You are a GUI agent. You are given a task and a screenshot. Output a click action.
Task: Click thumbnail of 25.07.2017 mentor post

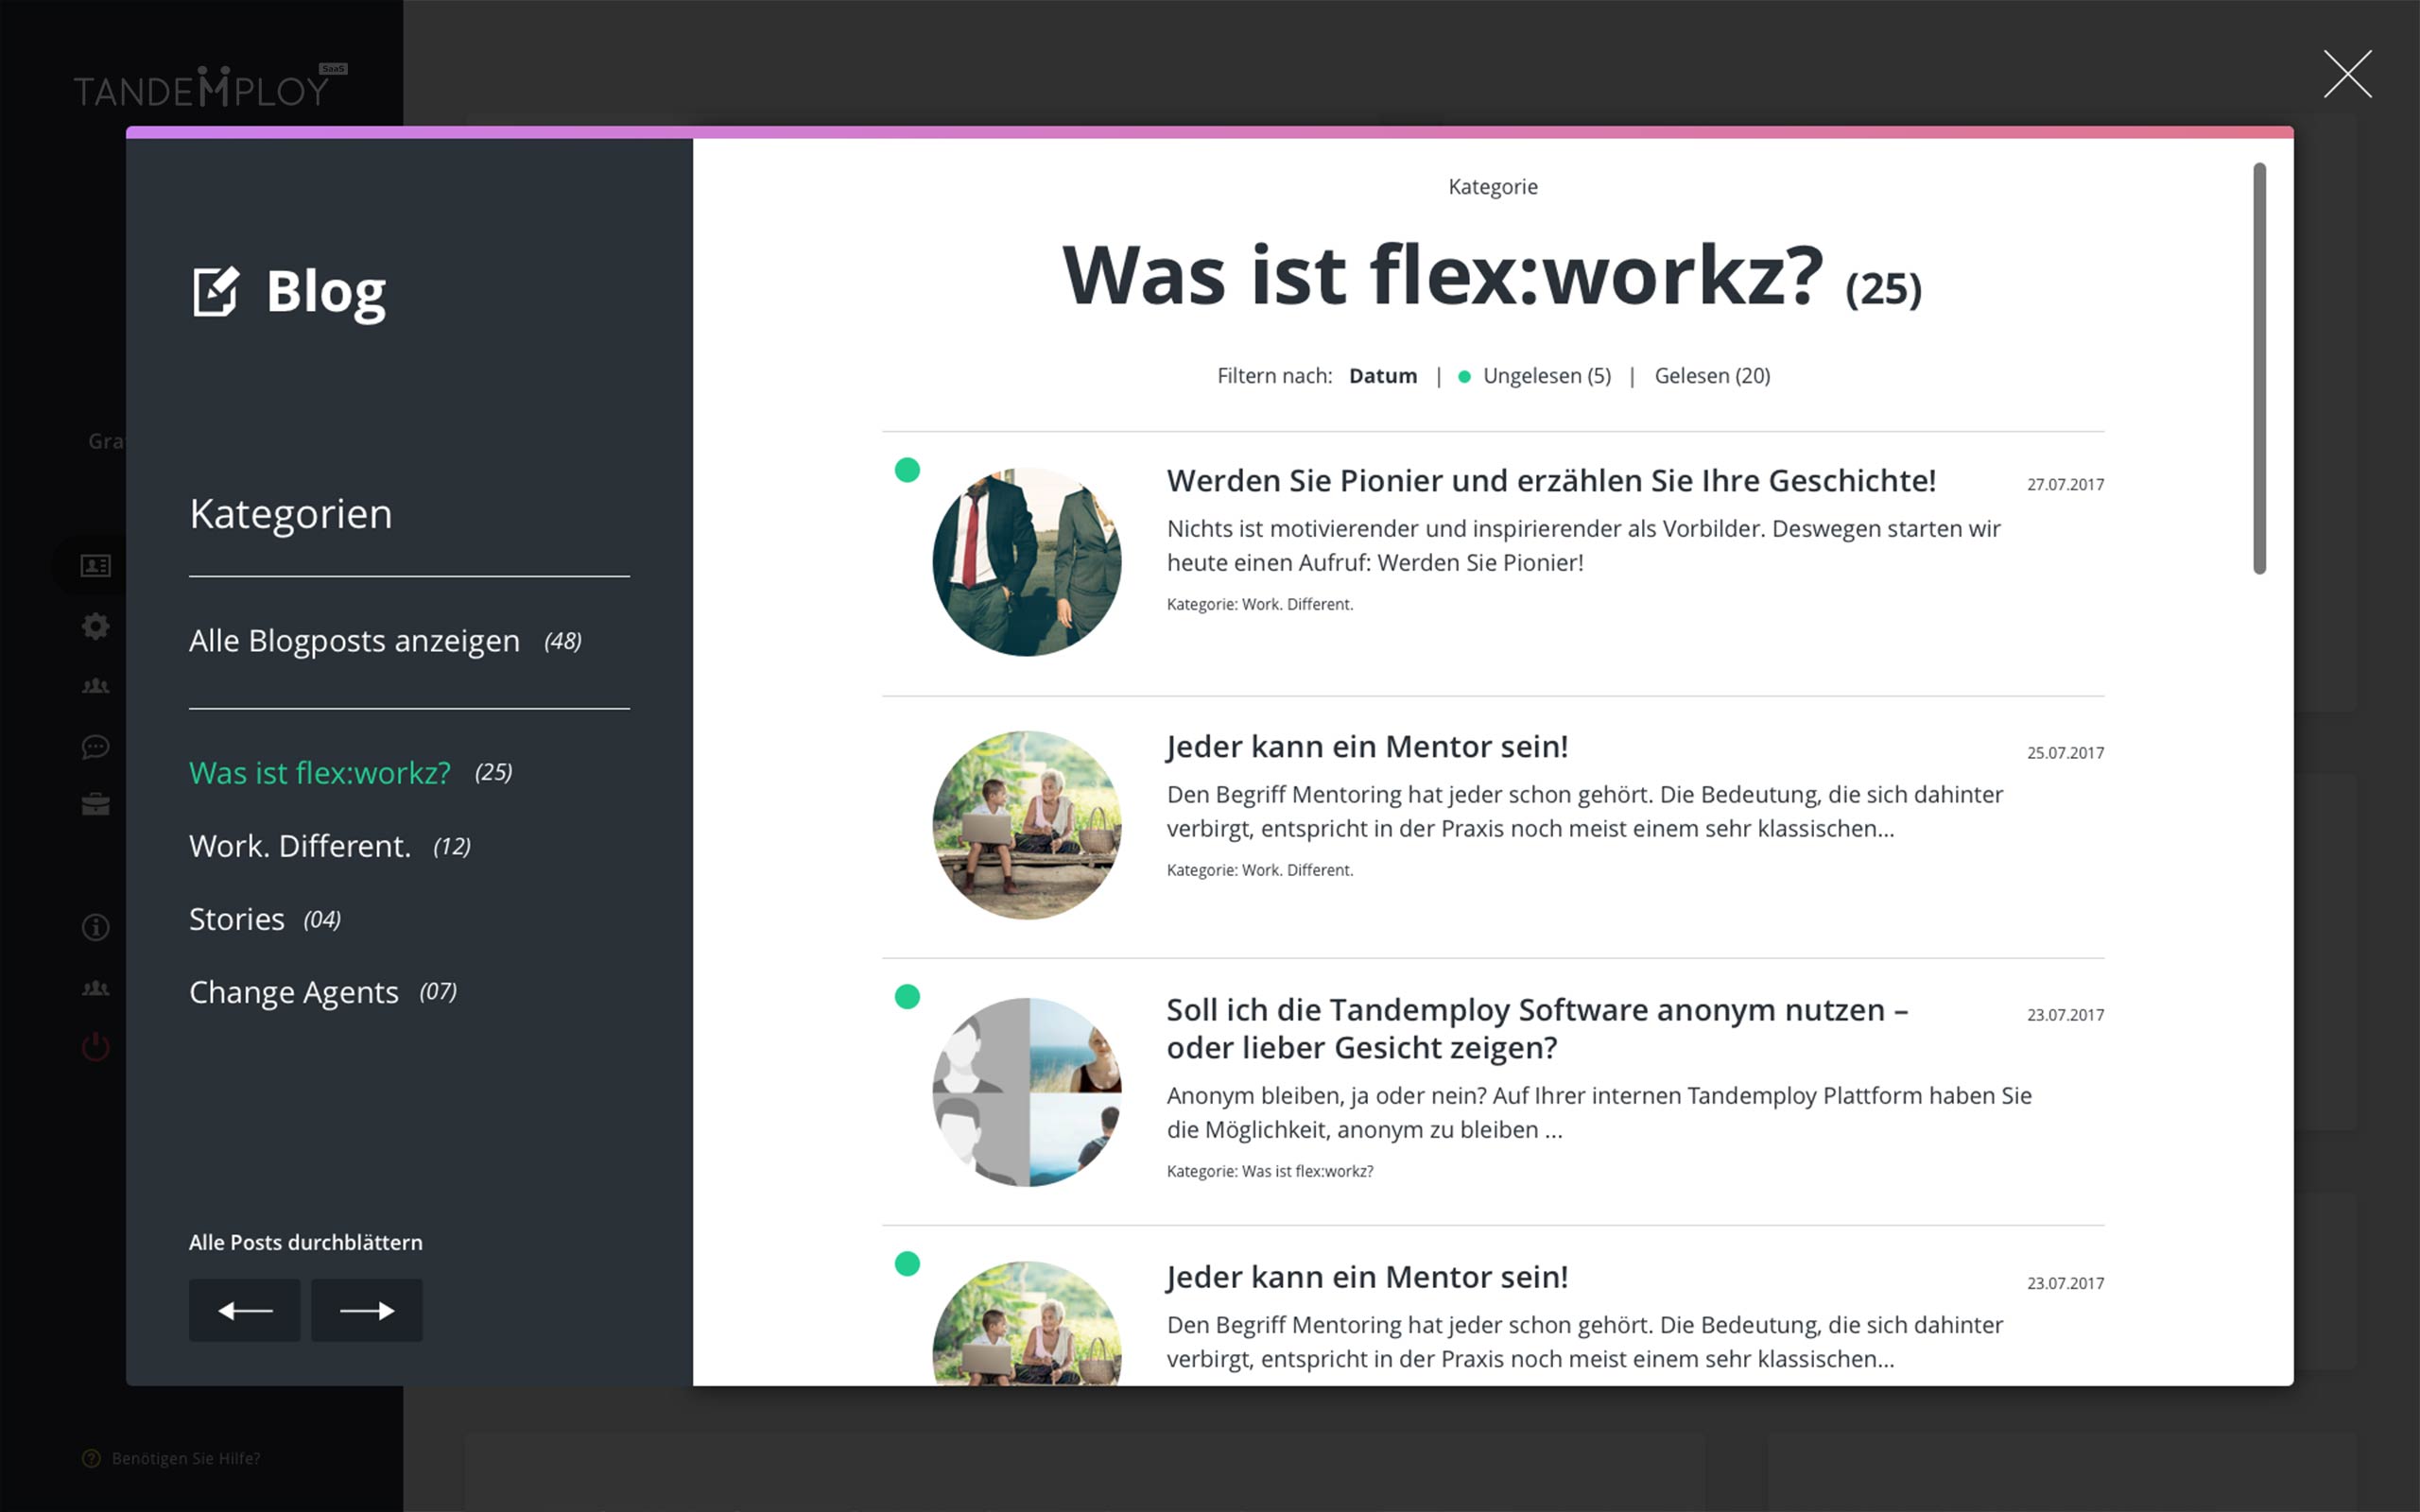1027,825
